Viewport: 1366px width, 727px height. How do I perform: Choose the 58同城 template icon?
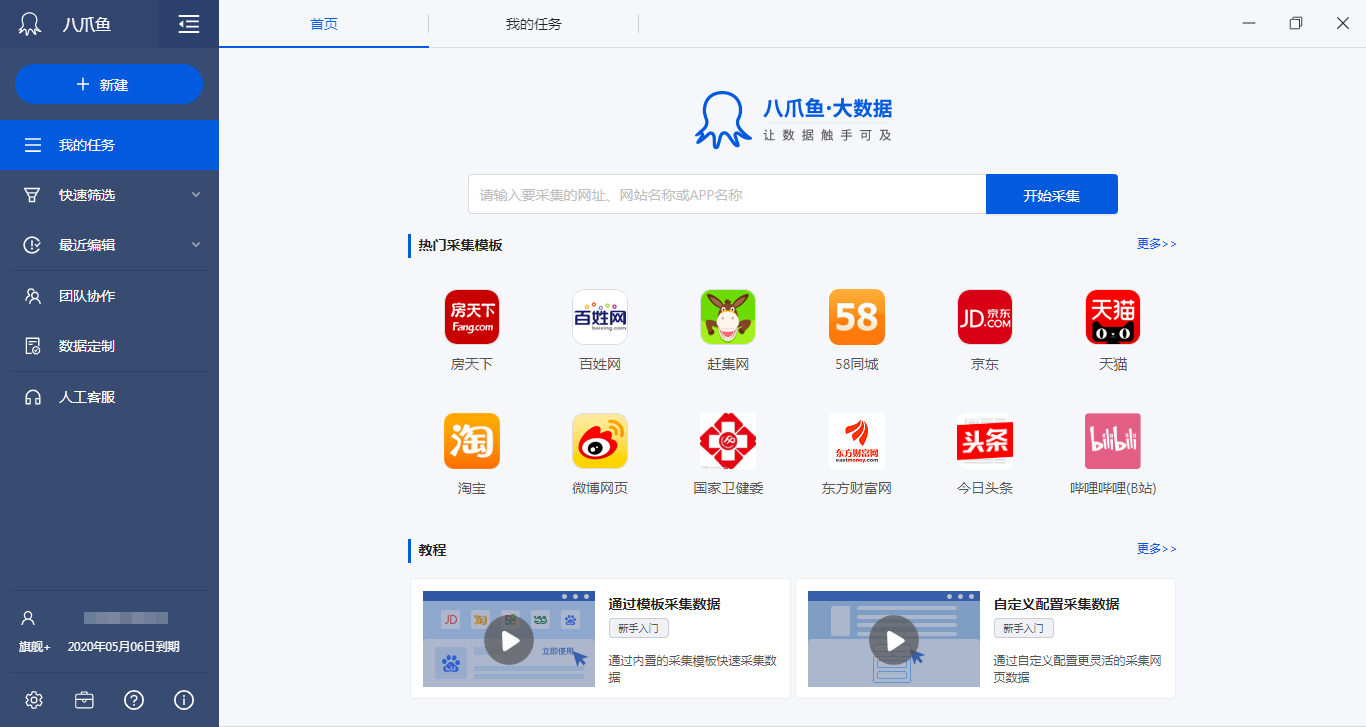857,317
